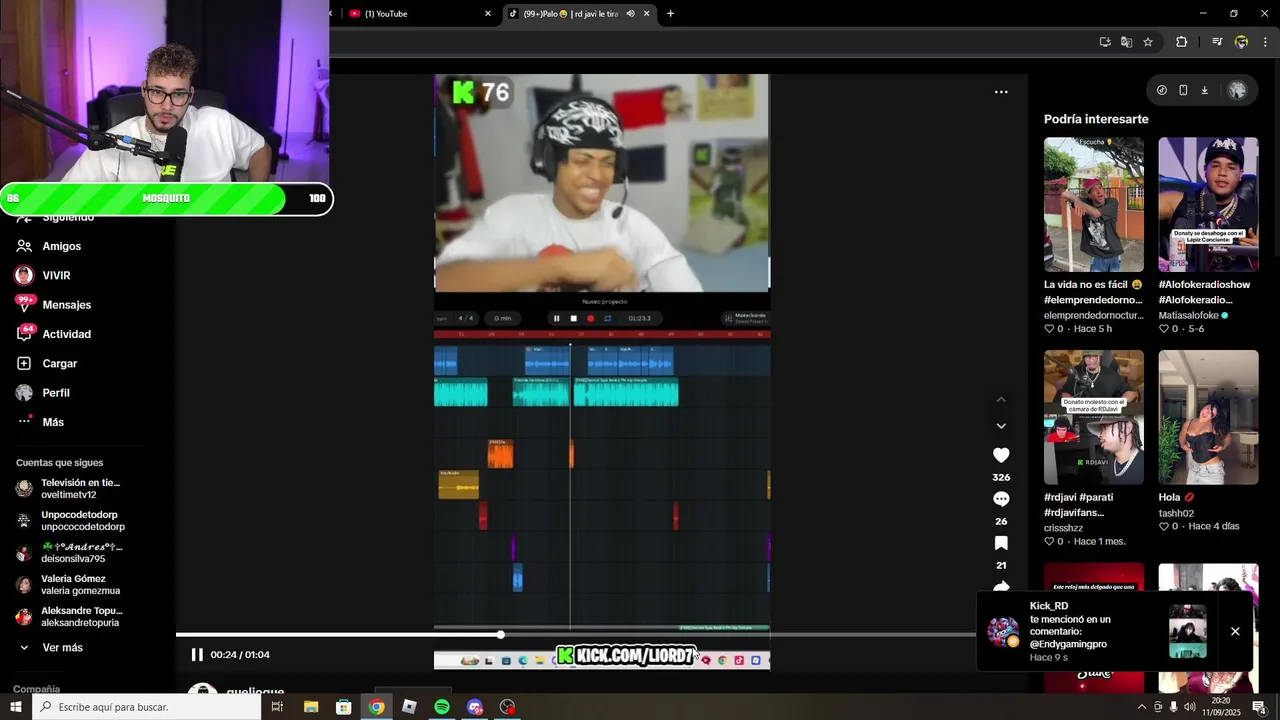Open comments via the speech bubble icon
This screenshot has width=1280, height=720.
[1001, 499]
